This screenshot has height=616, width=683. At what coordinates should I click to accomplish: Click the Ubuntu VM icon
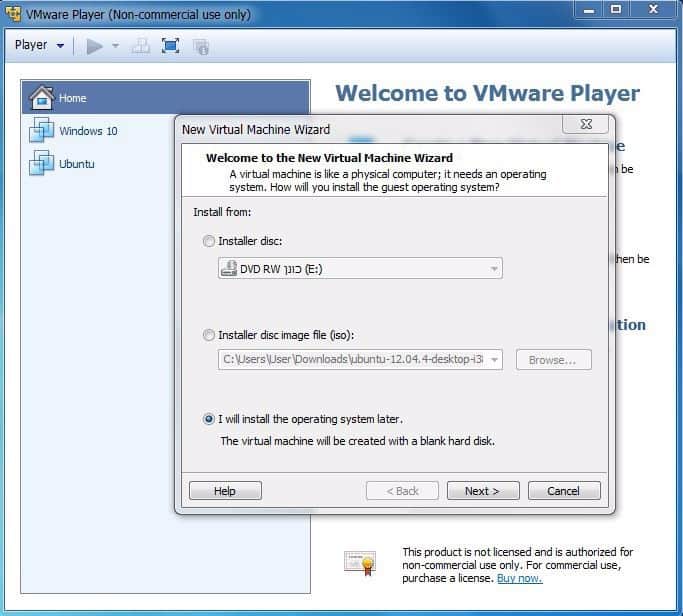tap(41, 162)
